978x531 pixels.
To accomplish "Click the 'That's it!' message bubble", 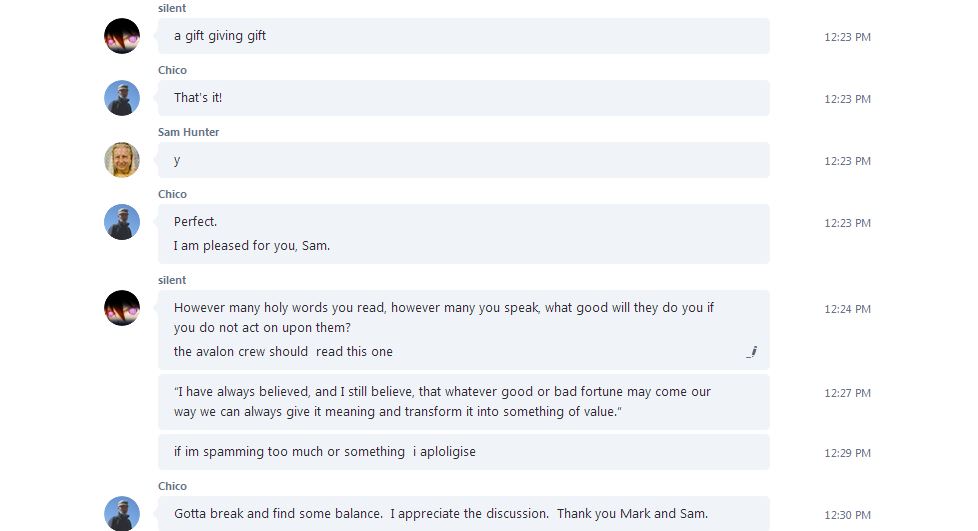I will (x=463, y=98).
